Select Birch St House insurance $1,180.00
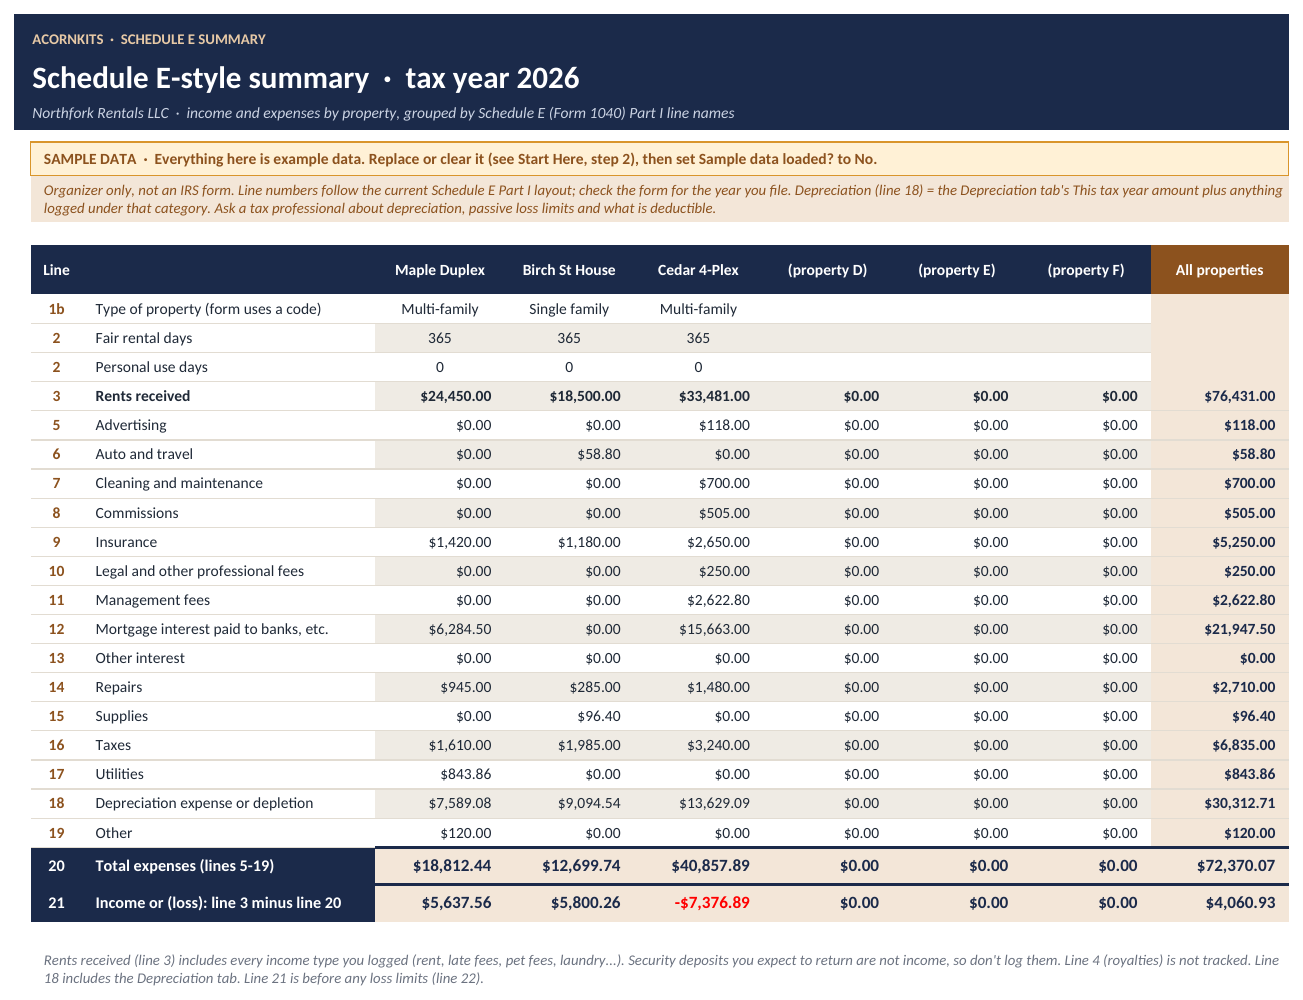 (569, 542)
